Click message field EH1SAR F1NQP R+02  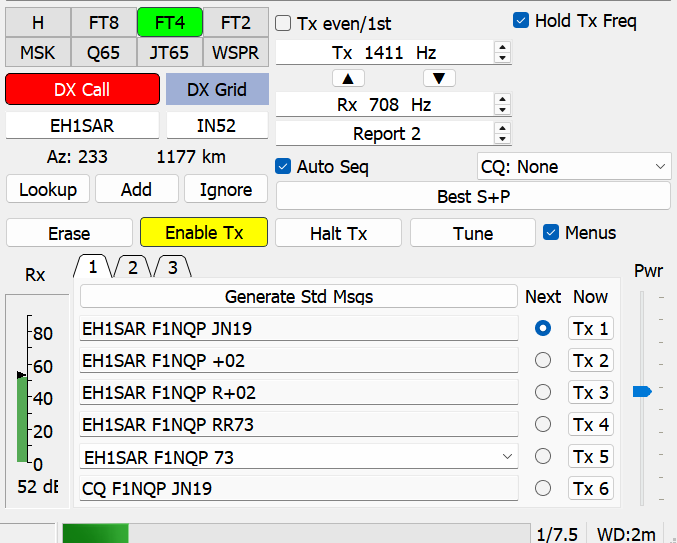[x=299, y=392]
